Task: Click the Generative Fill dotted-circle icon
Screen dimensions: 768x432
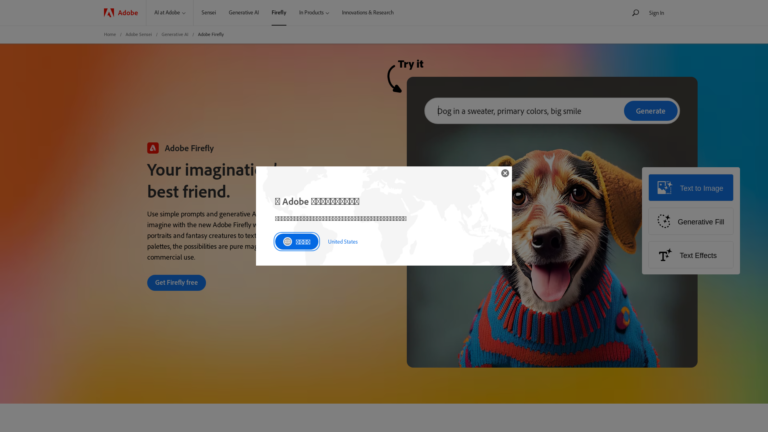Action: tap(664, 221)
